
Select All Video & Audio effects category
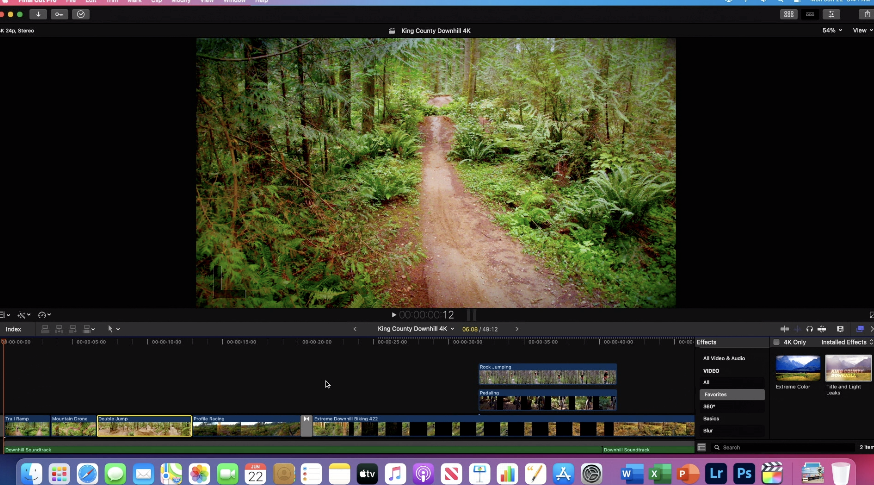724,358
